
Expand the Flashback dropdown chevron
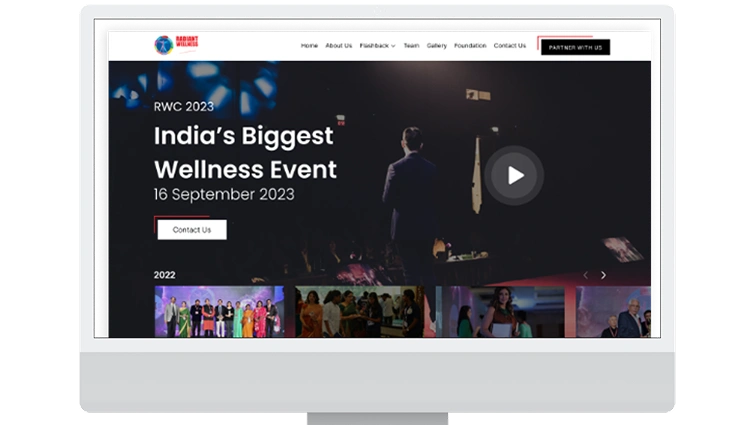click(393, 46)
